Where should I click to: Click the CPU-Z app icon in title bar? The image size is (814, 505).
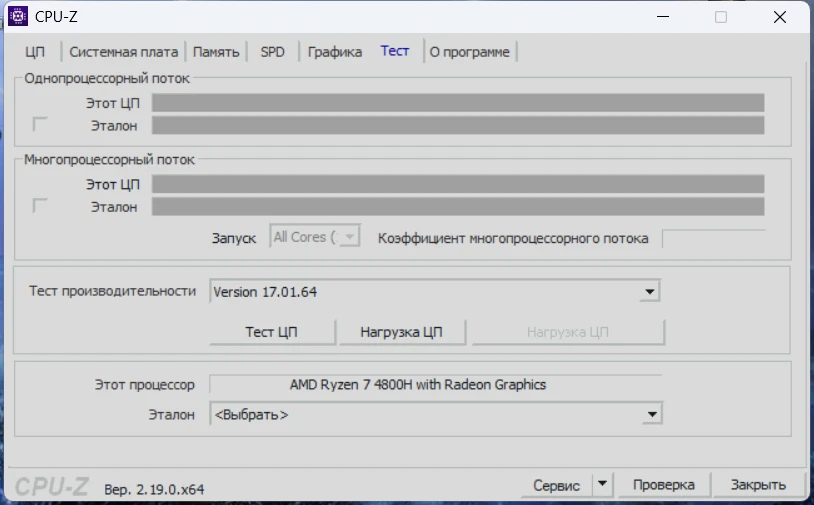[x=18, y=17]
